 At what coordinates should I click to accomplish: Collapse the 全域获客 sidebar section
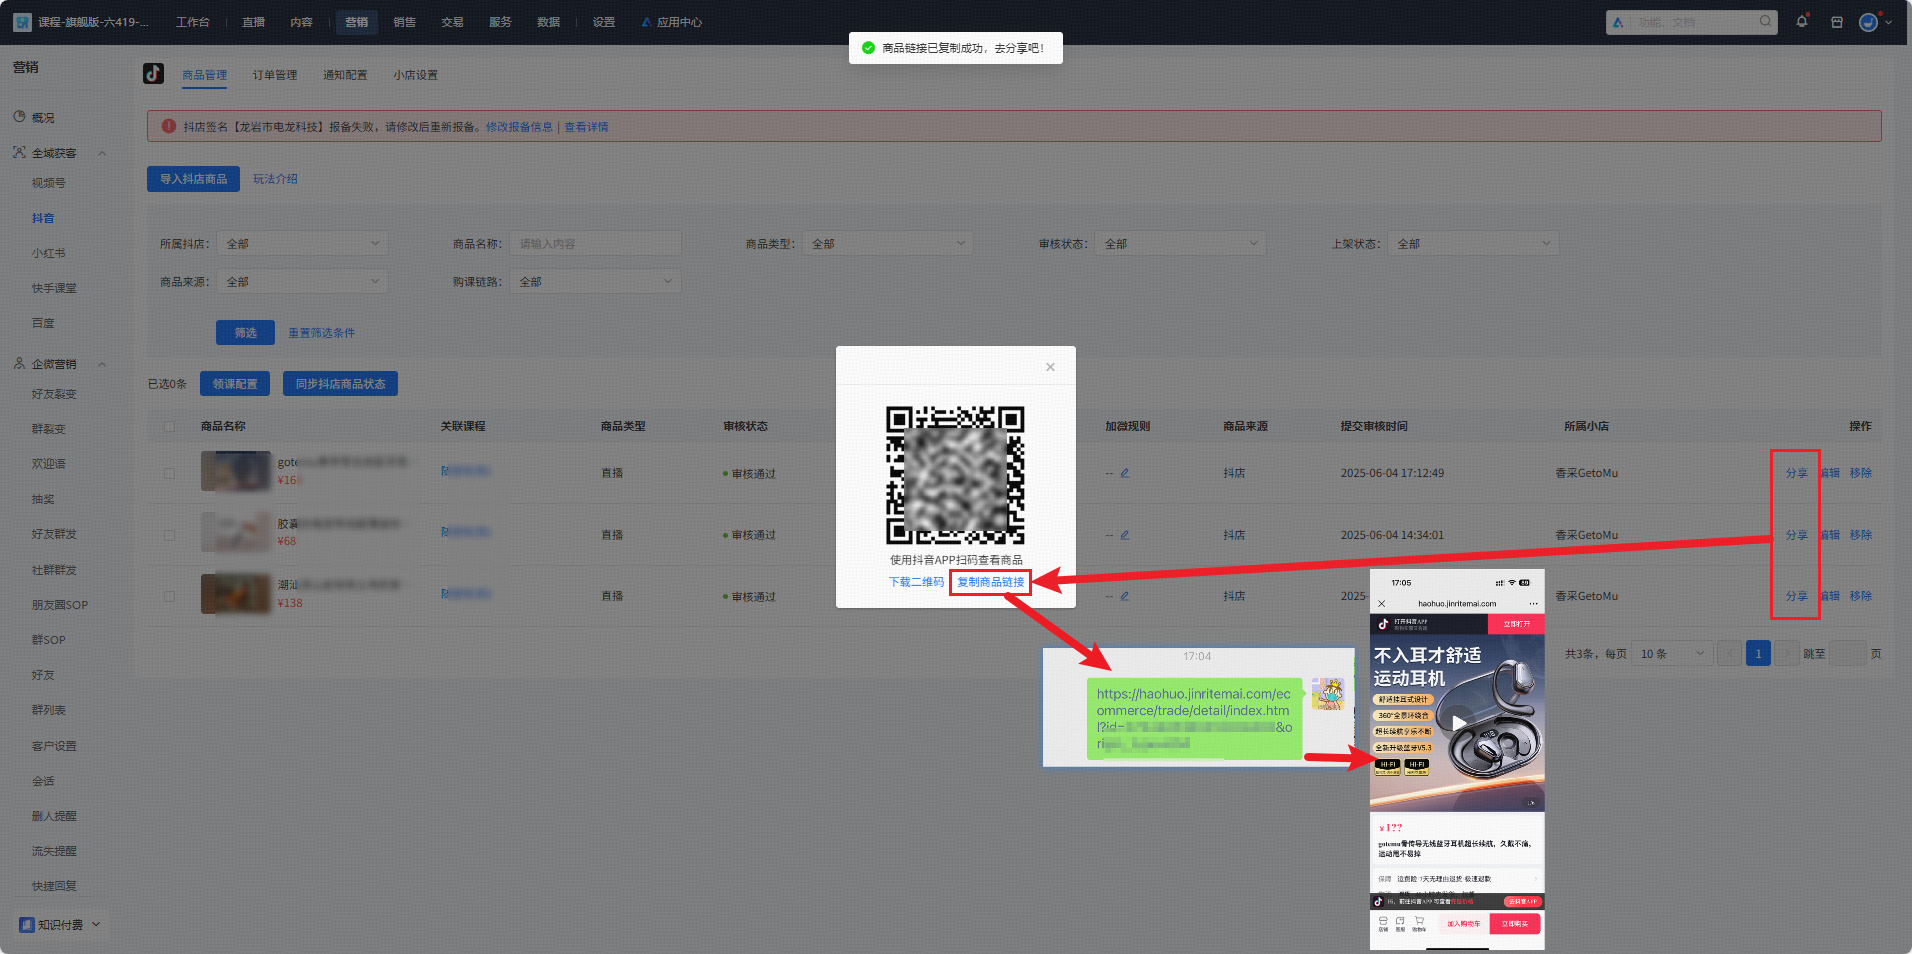coord(102,154)
